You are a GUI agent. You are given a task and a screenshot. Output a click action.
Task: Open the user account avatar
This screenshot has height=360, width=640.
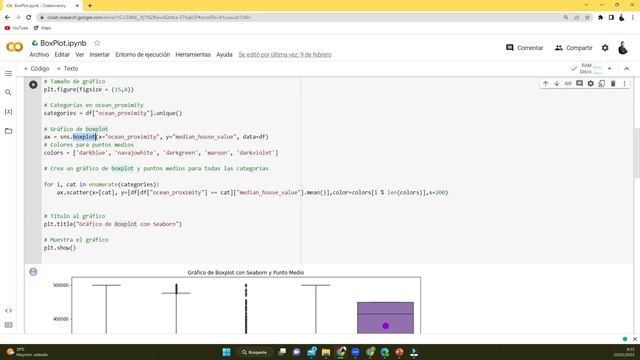point(623,48)
